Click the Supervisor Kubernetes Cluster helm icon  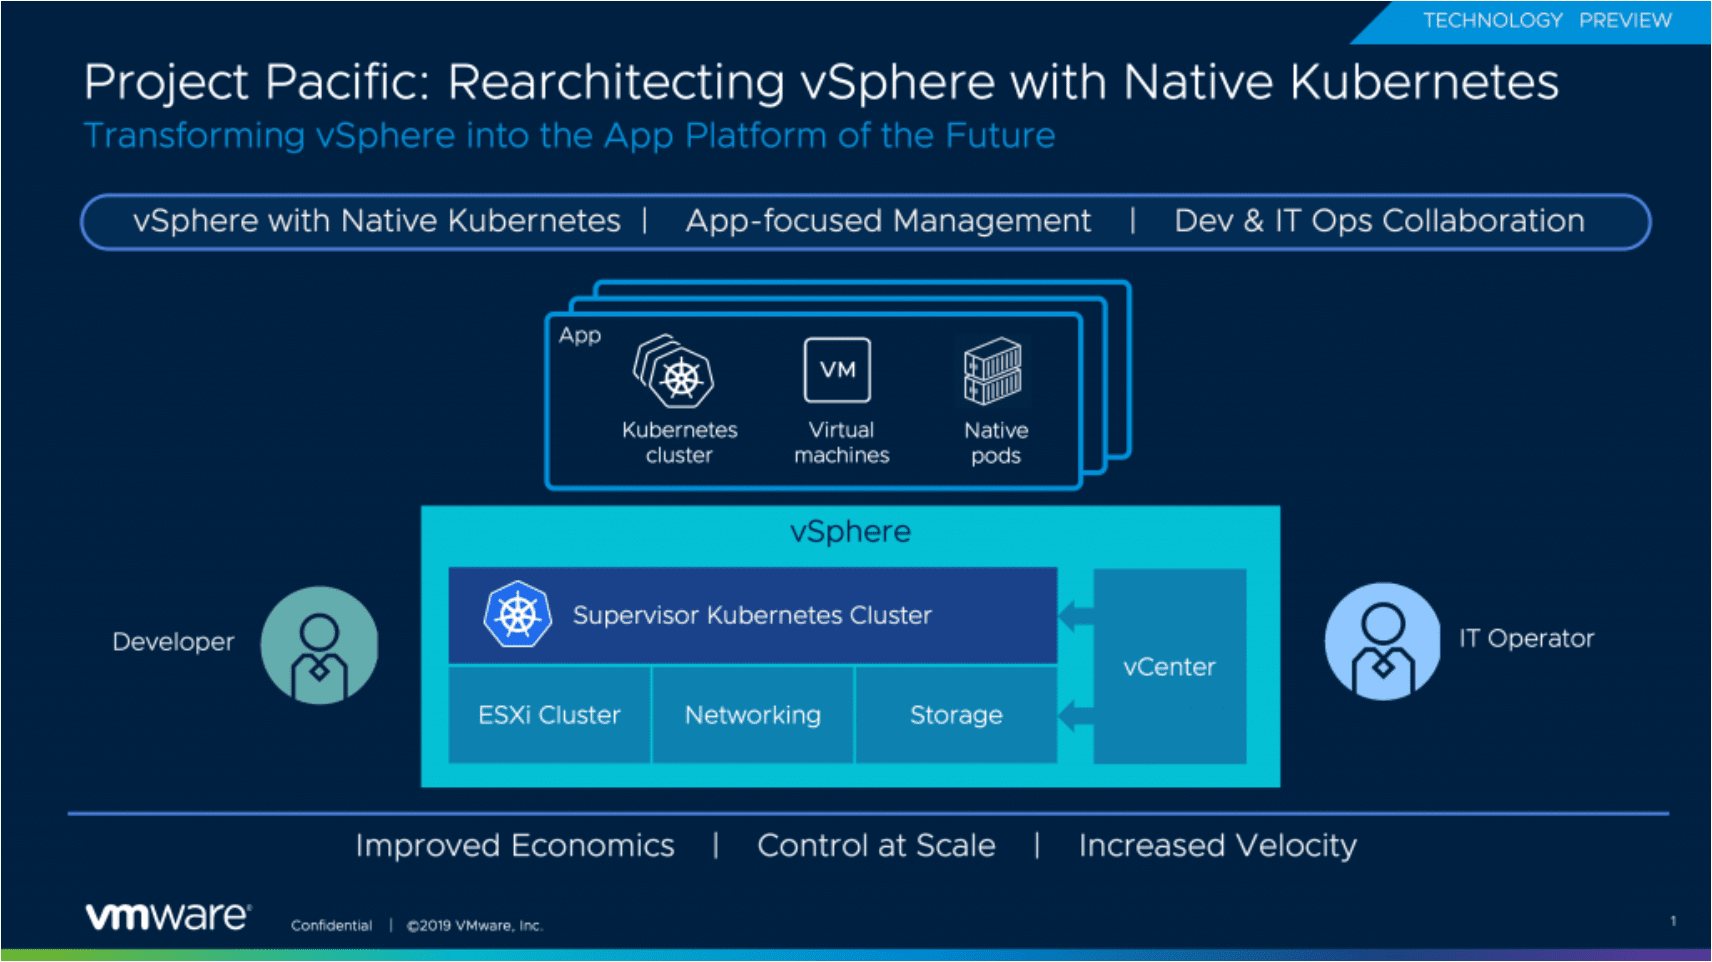click(518, 614)
